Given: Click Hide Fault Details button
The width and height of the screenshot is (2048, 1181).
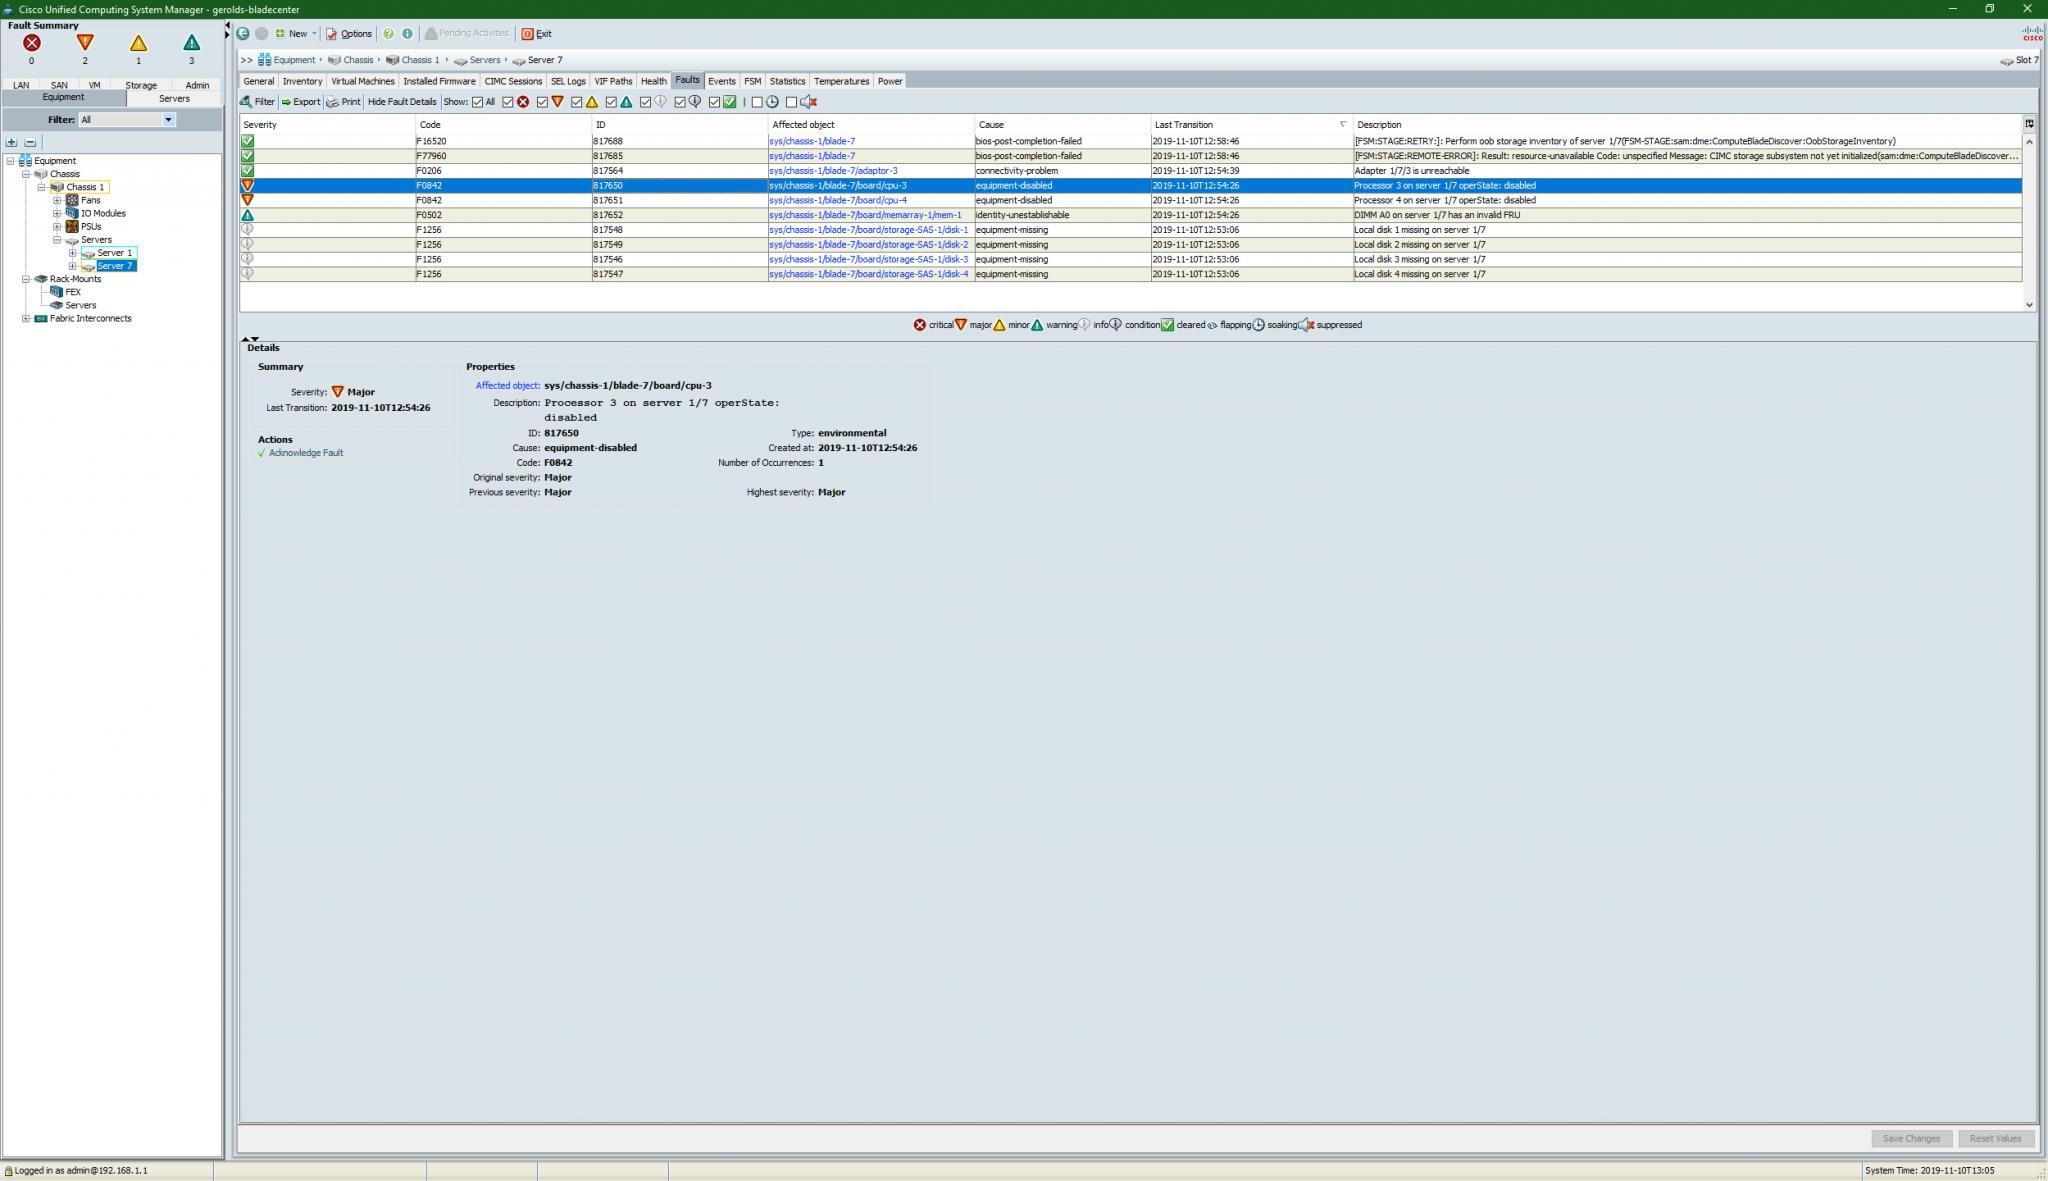Looking at the screenshot, I should point(402,102).
